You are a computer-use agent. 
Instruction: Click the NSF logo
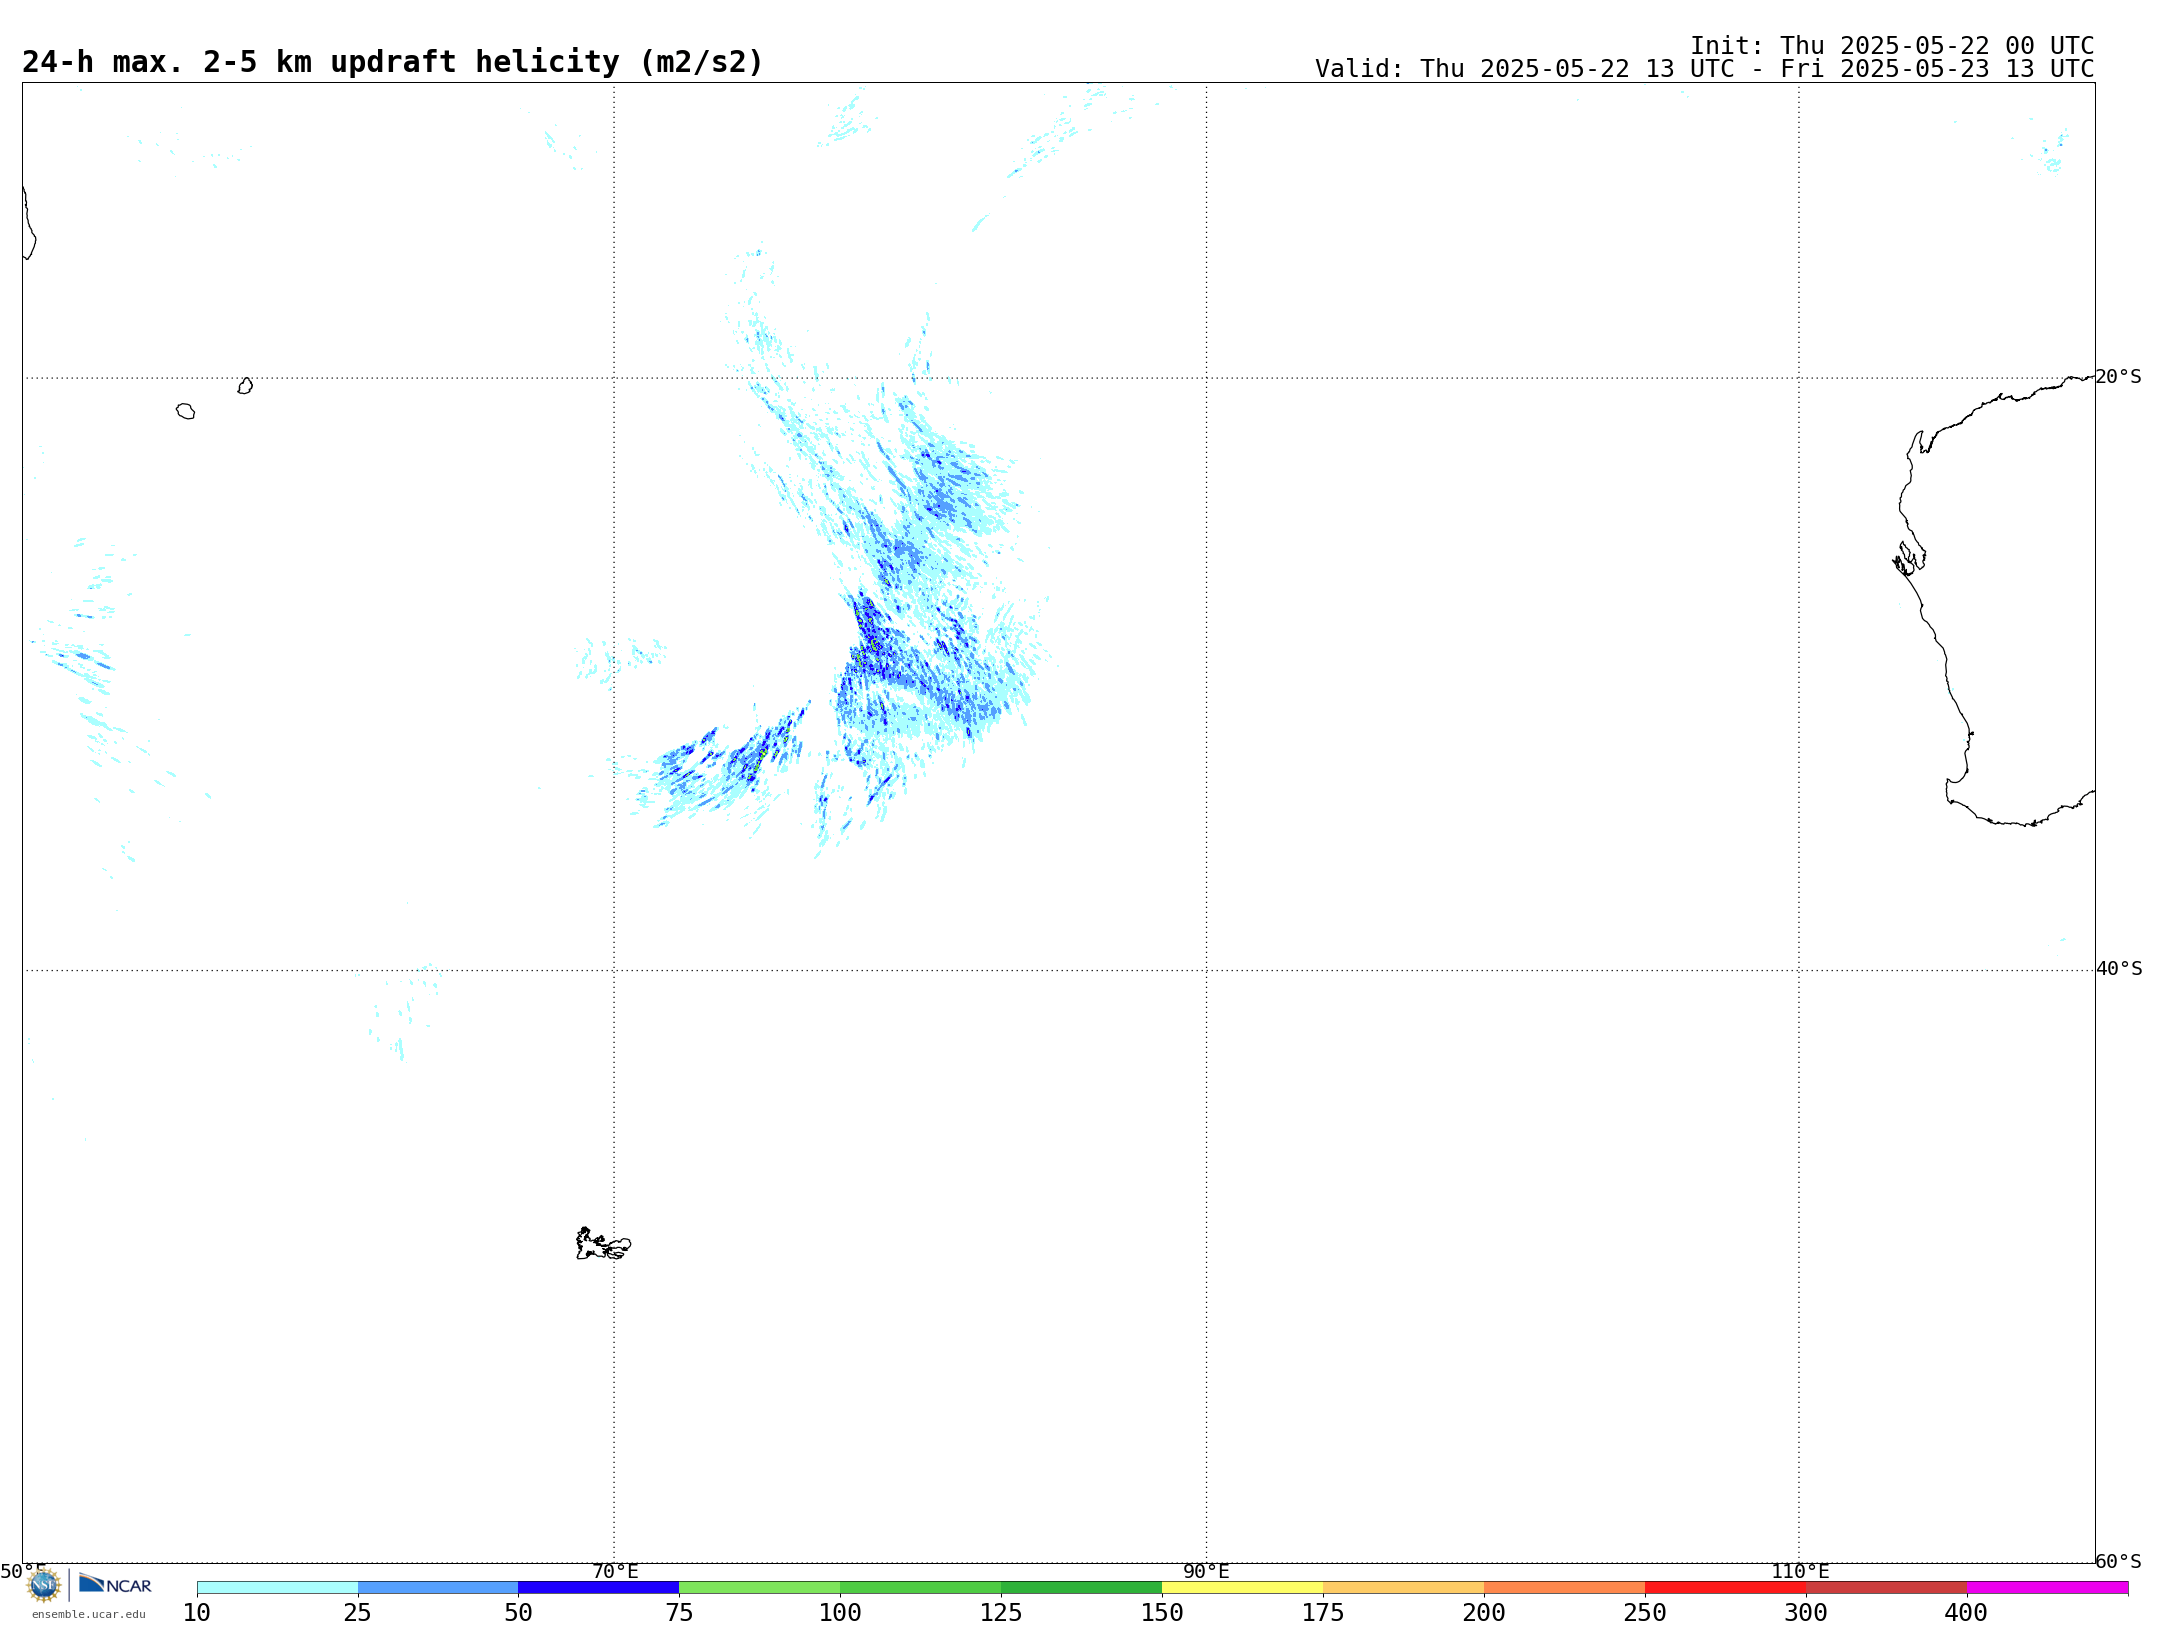point(43,1585)
